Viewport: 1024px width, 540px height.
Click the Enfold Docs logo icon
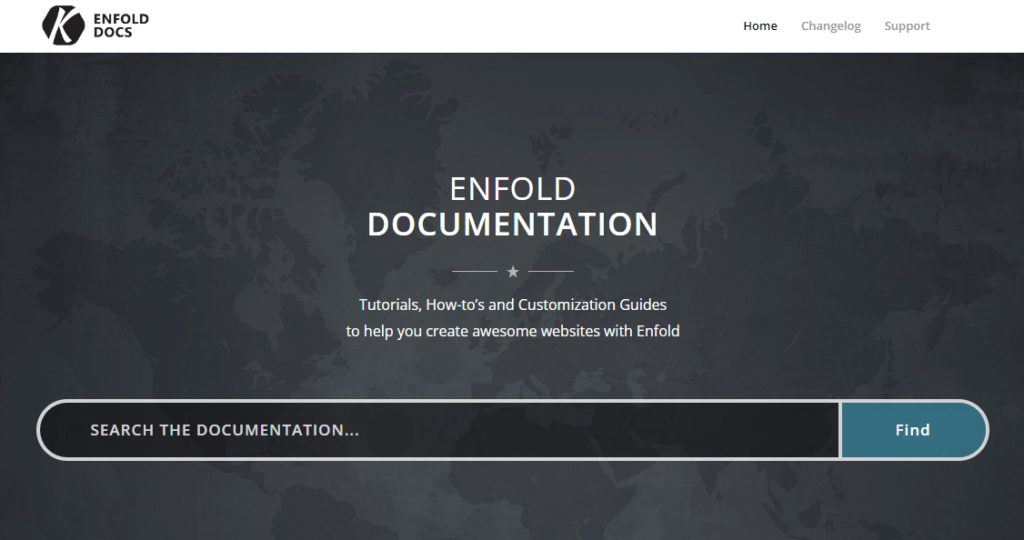click(63, 25)
